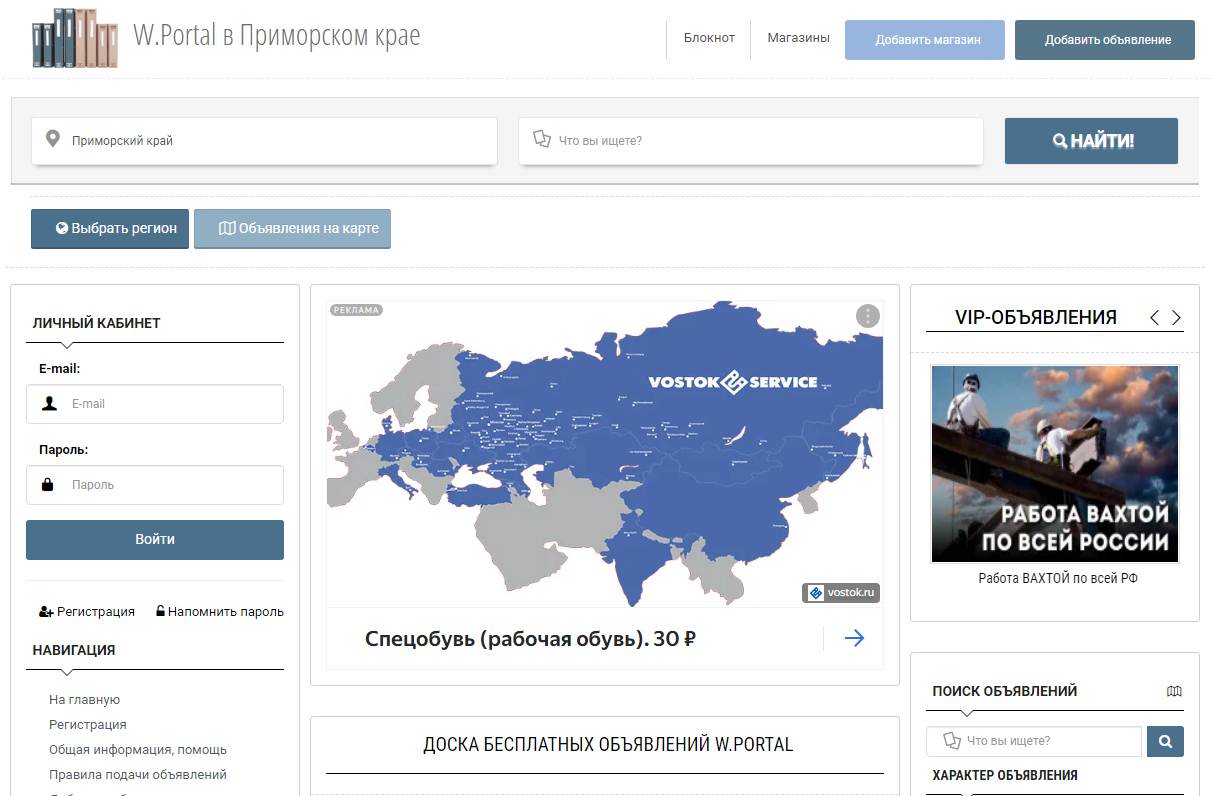Open Регистрация in the navigation list

88,725
